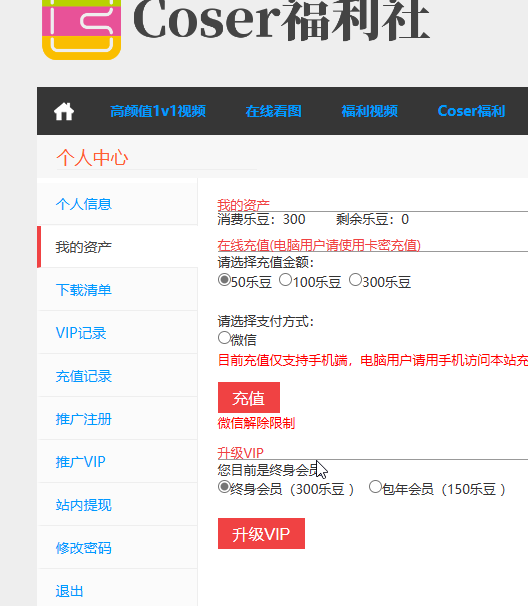The width and height of the screenshot is (528, 606).
Task: Open the 福利视频 menu item
Action: click(369, 111)
